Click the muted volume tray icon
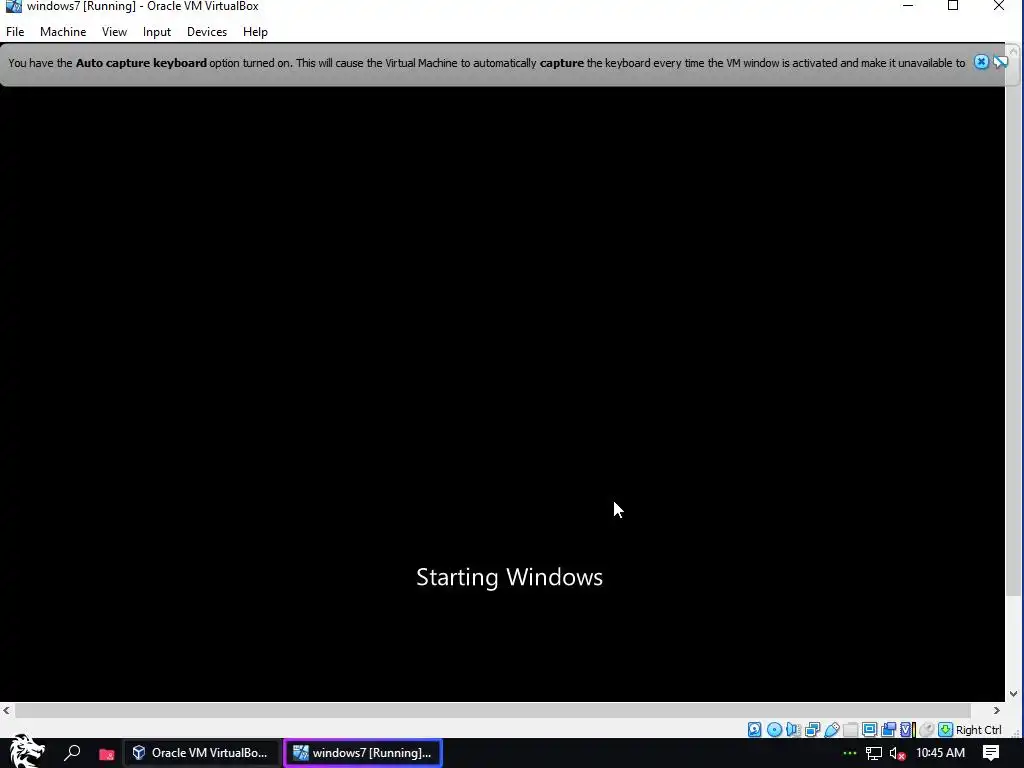The image size is (1024, 768). 897,754
